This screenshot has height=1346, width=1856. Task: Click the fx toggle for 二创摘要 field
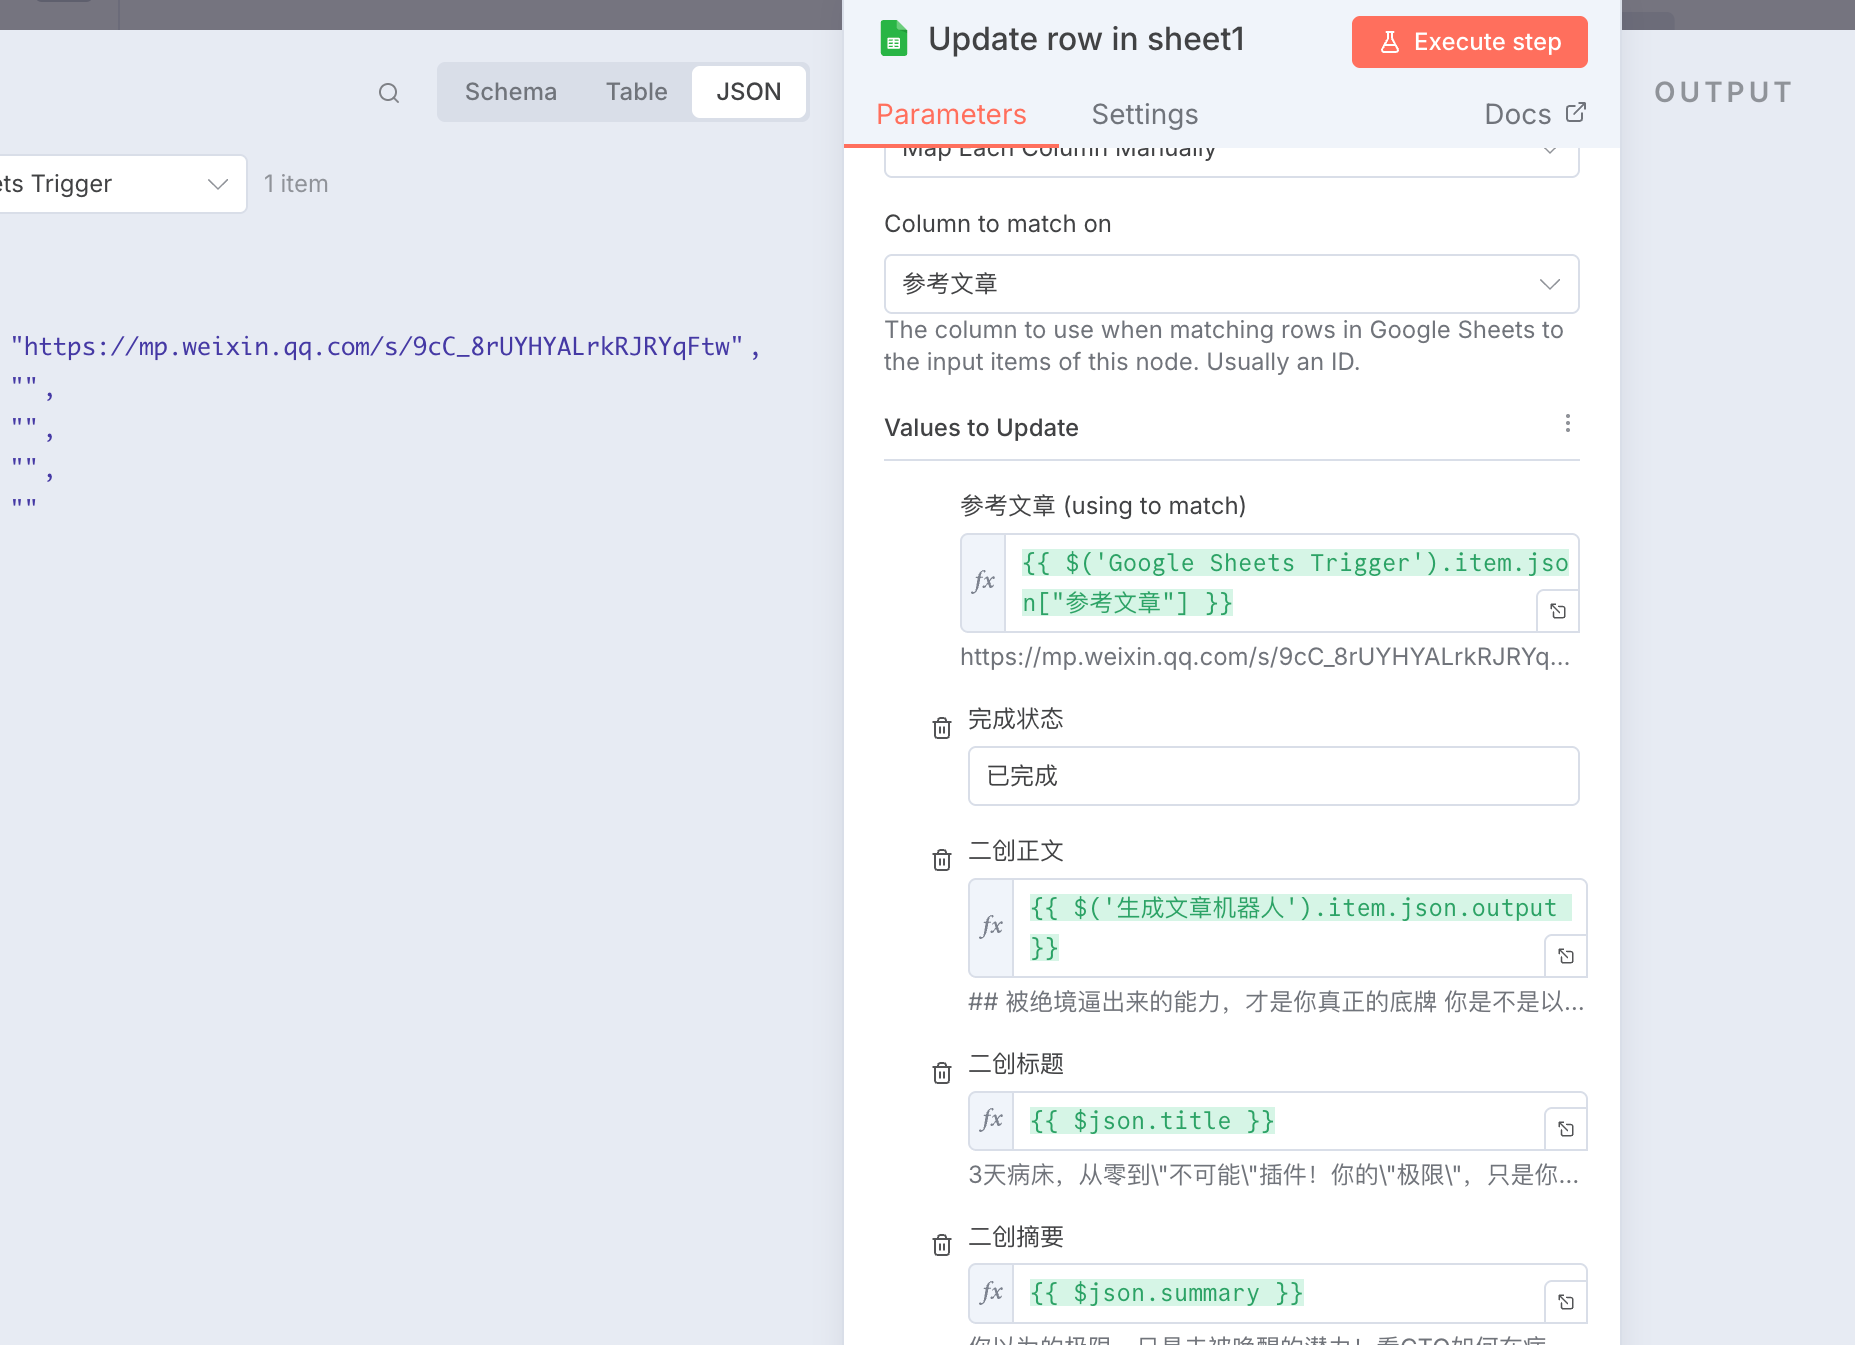click(992, 1293)
